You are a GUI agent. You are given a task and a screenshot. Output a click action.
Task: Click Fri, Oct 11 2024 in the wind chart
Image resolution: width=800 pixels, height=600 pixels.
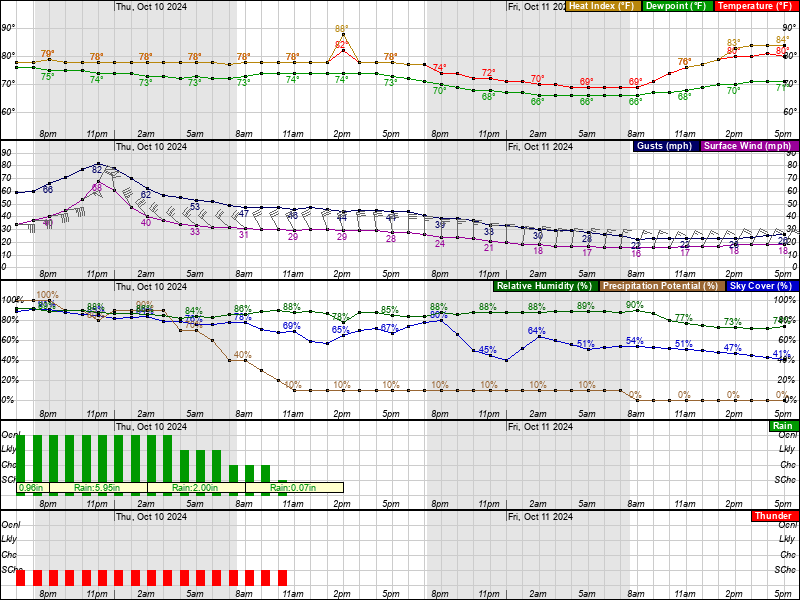(540, 146)
